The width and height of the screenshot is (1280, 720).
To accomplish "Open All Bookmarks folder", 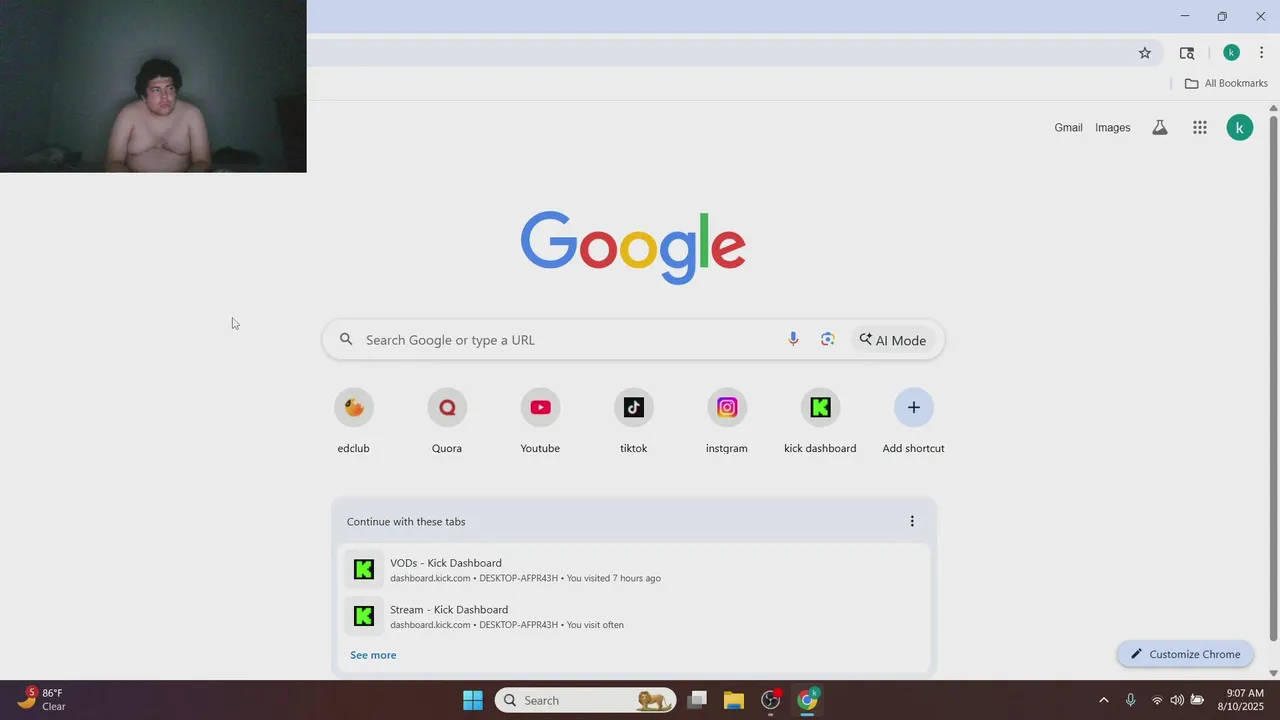I will point(1226,83).
